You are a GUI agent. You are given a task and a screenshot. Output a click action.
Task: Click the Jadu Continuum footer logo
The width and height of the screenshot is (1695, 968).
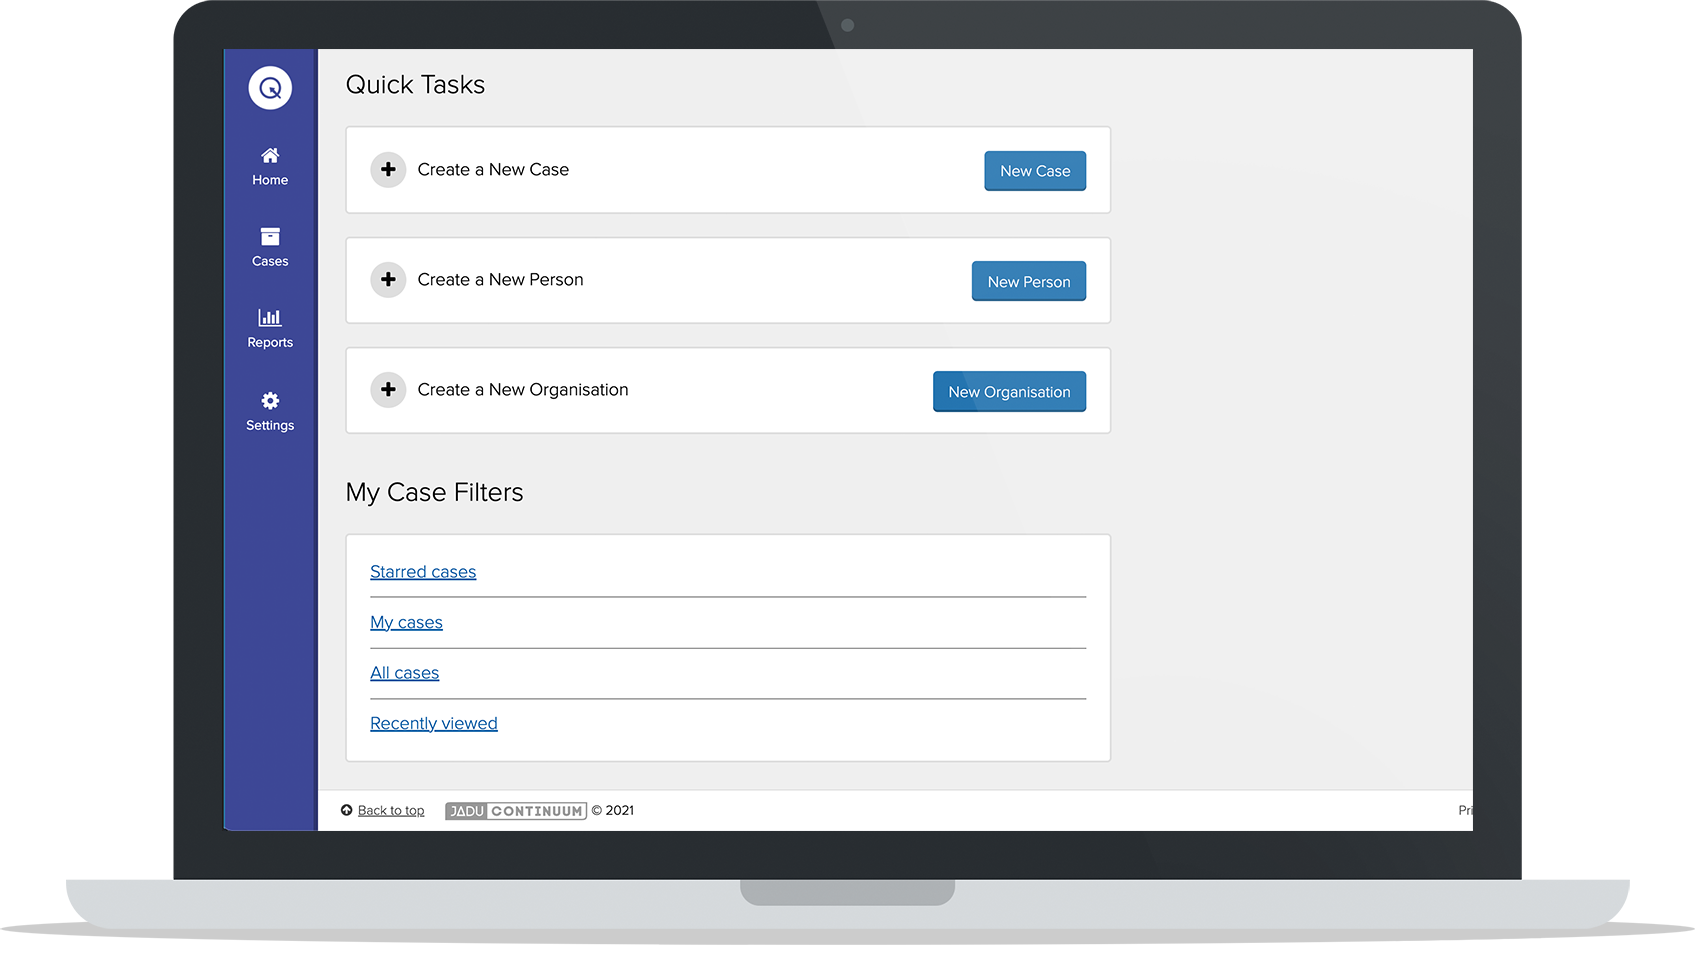[516, 811]
